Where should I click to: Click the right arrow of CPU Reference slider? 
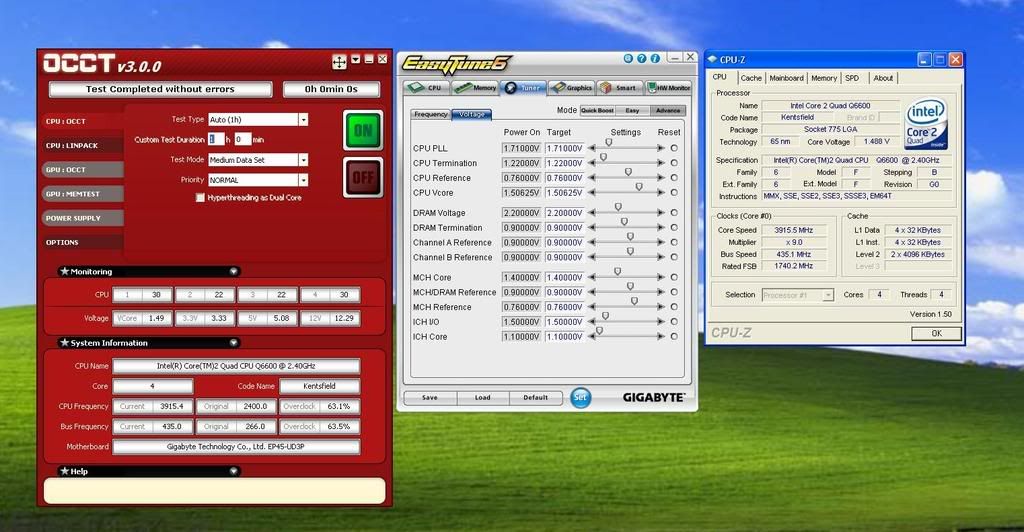click(661, 178)
